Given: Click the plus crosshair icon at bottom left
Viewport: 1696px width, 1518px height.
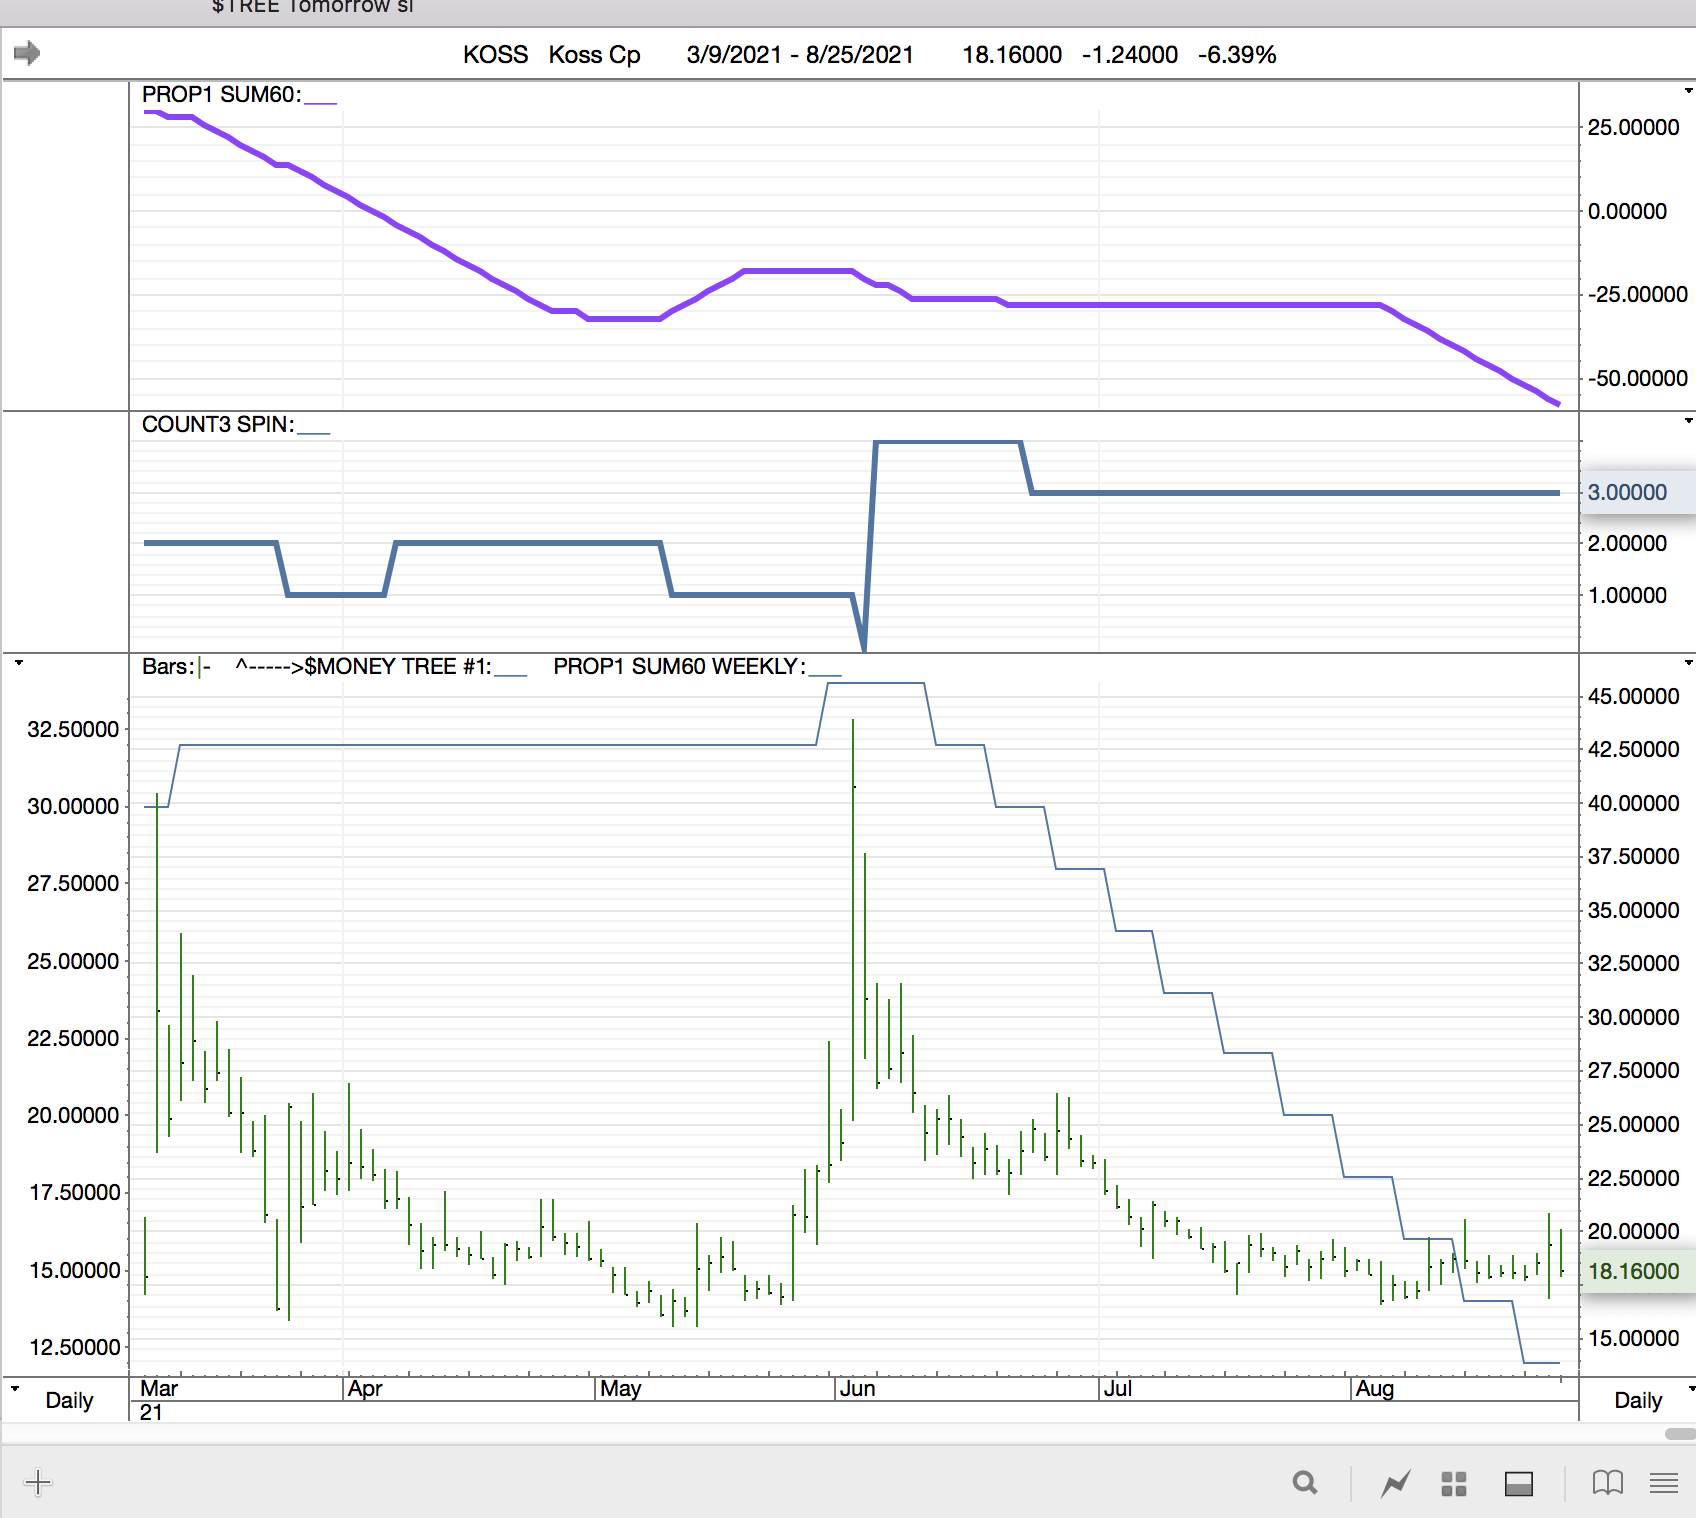Looking at the screenshot, I should point(38,1482).
